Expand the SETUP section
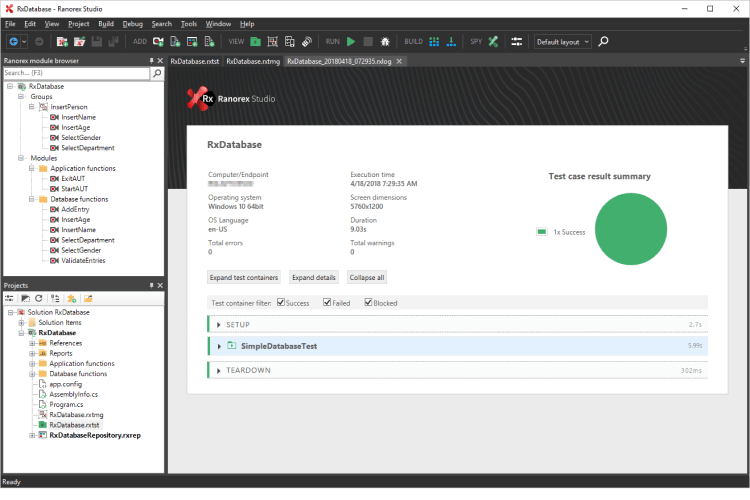The image size is (750, 500). [x=219, y=325]
